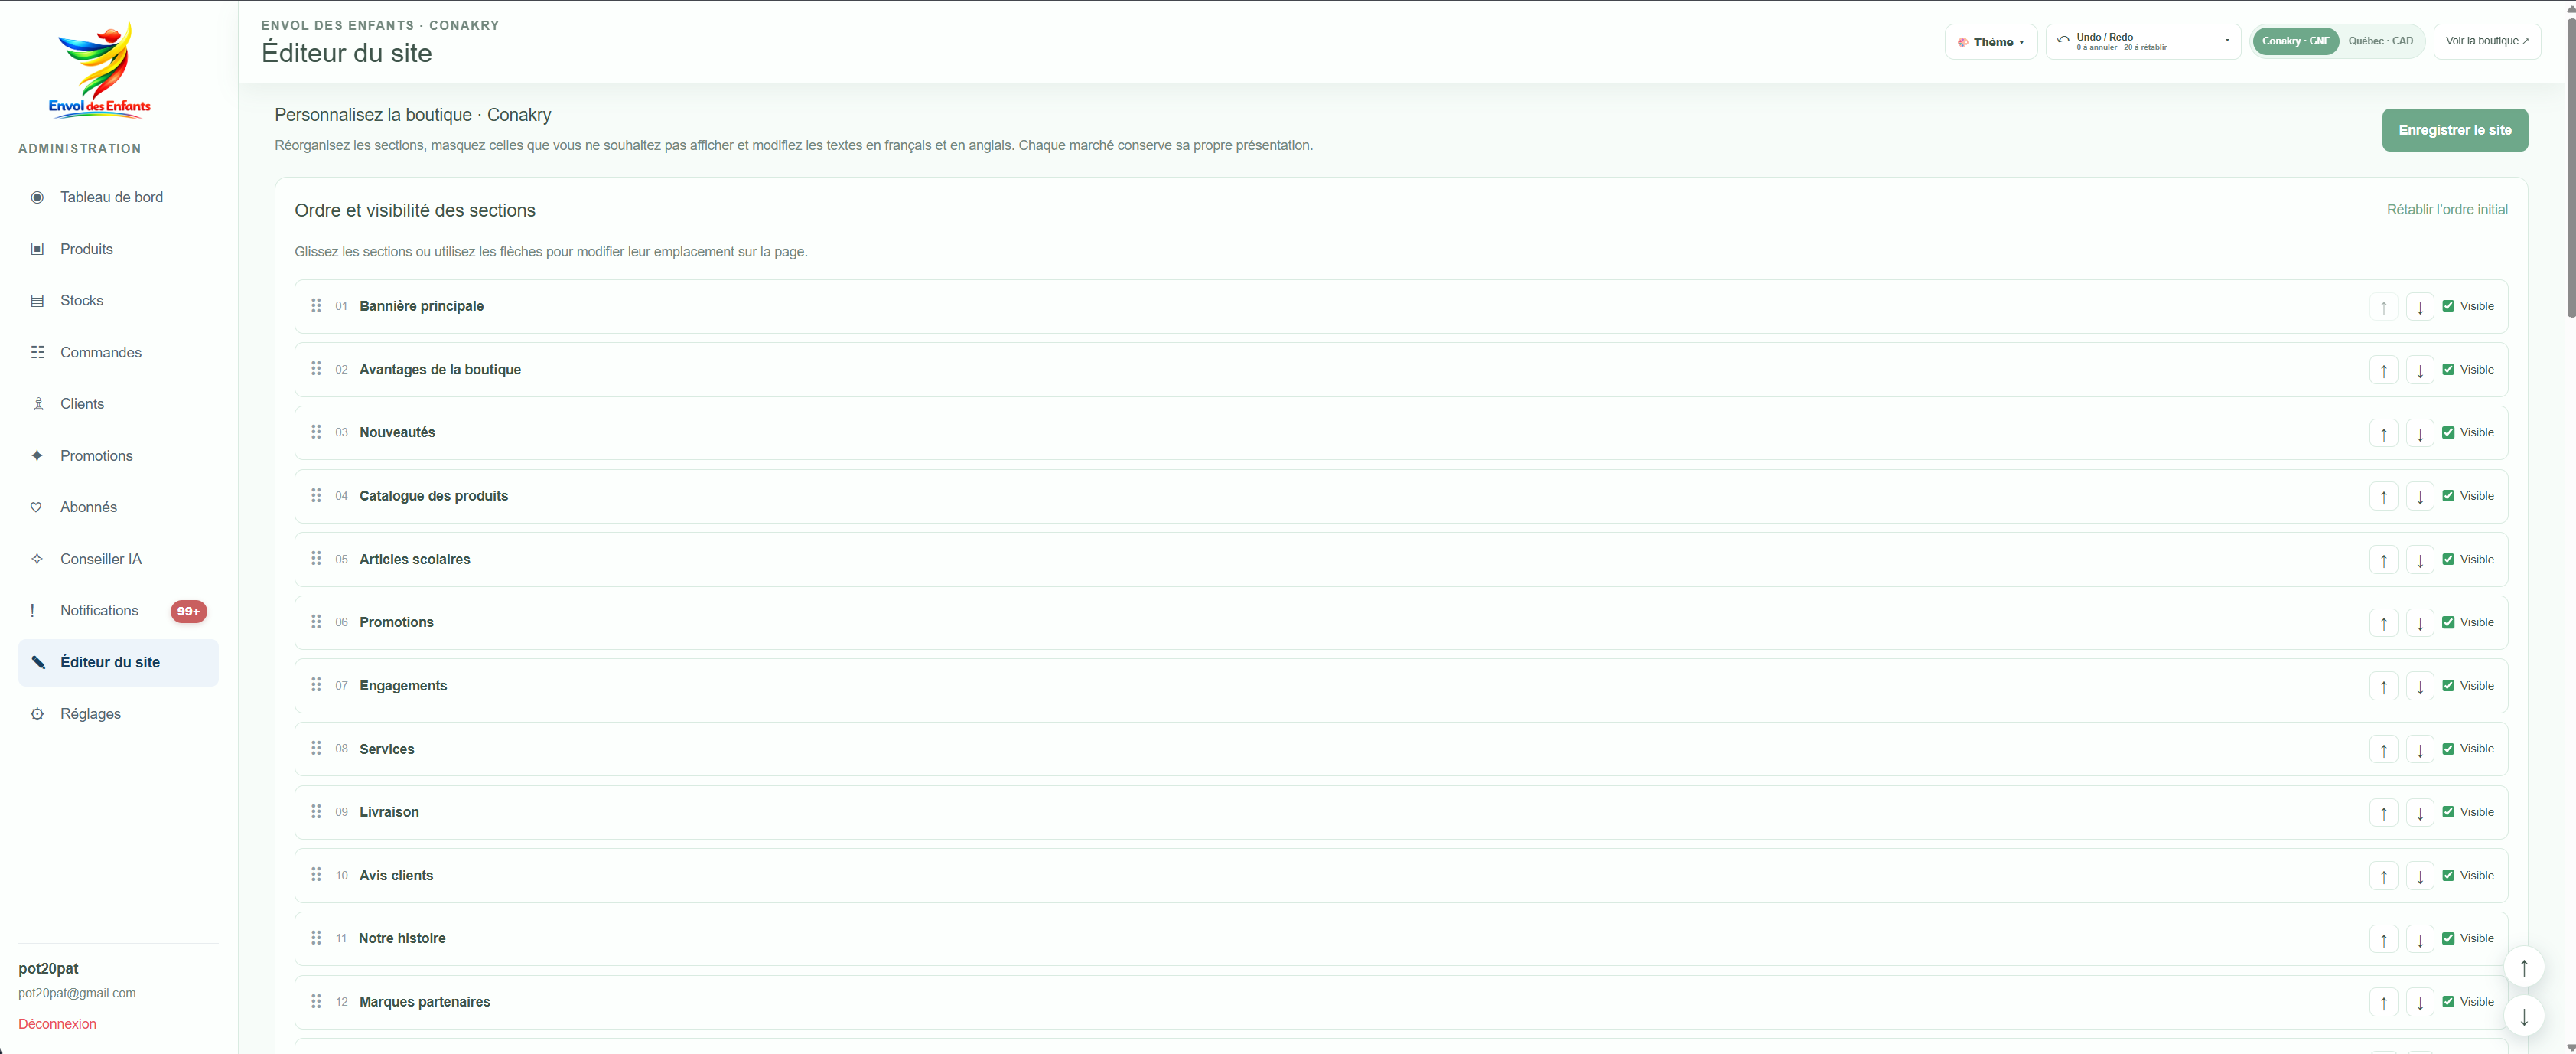2576x1054 pixels.
Task: Open Conseiller IA in sidebar
Action: [x=118, y=559]
